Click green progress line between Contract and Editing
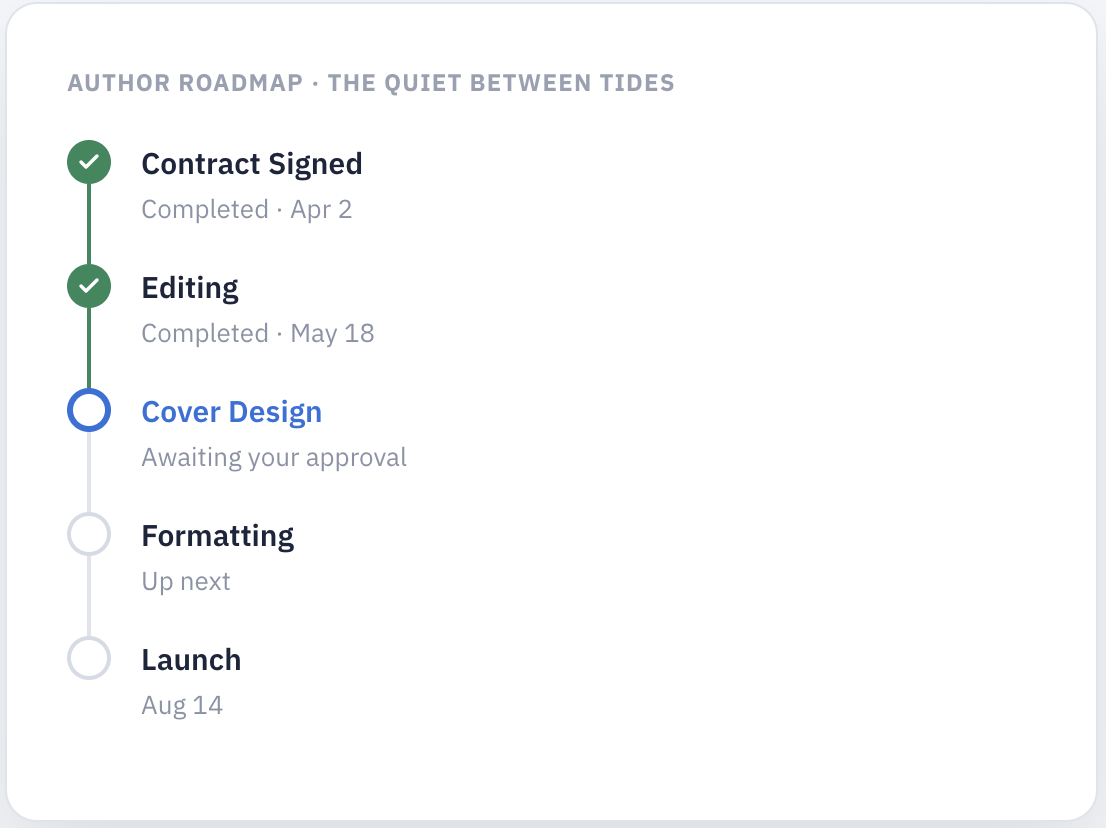The height and width of the screenshot is (828, 1106). coord(89,224)
